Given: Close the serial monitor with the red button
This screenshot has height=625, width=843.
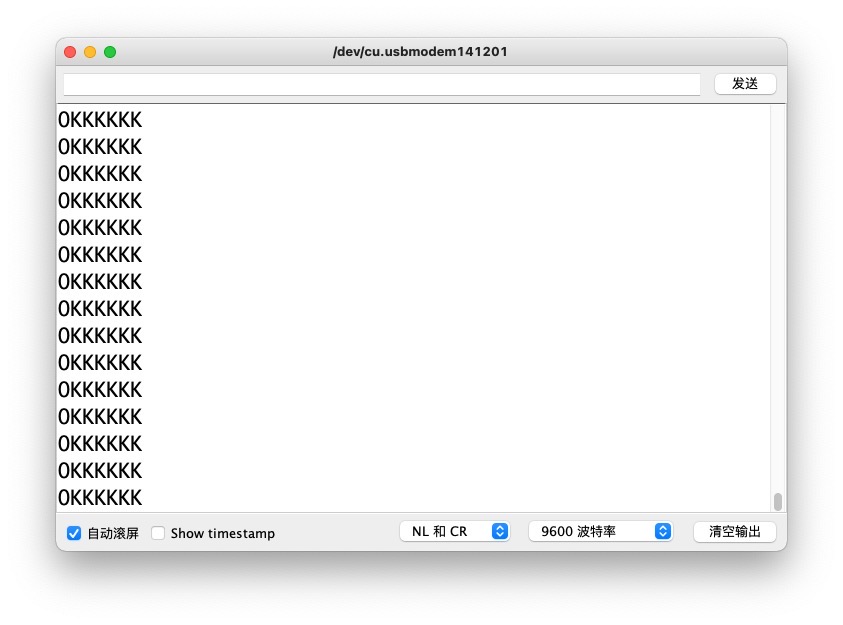Looking at the screenshot, I should pyautogui.click(x=70, y=52).
